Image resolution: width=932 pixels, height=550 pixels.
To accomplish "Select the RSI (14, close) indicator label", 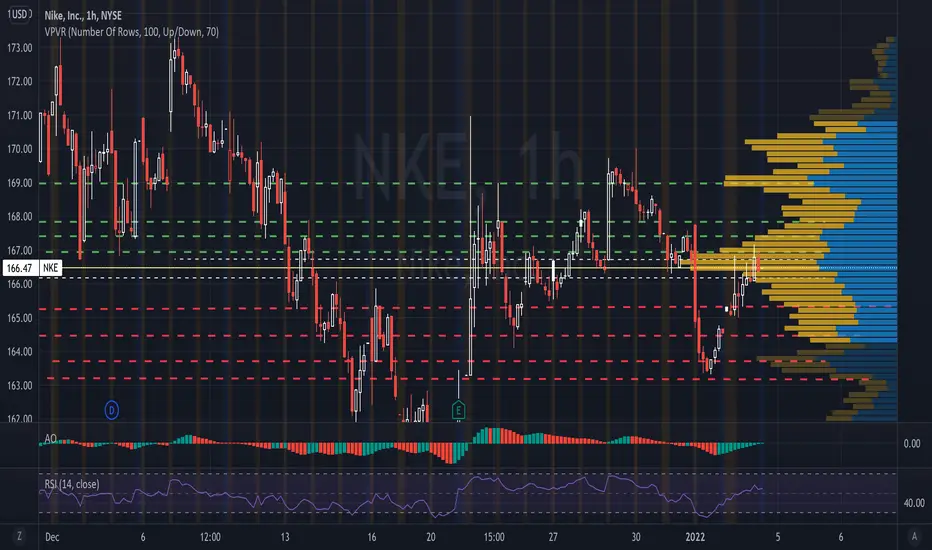I will click(x=72, y=484).
